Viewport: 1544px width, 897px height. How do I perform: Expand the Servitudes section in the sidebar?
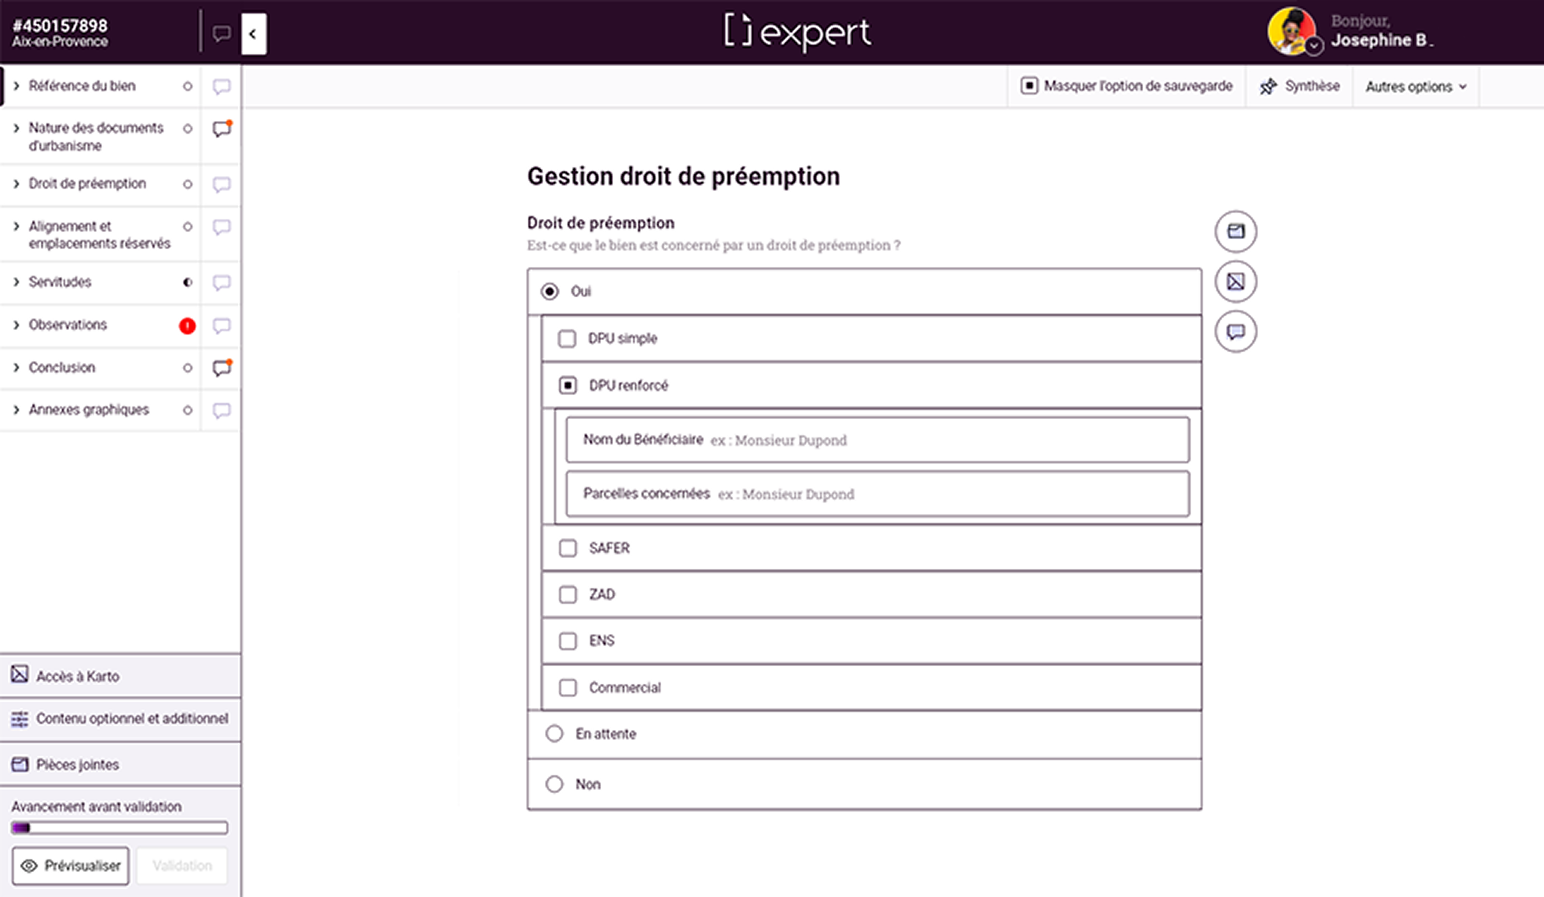coord(100,283)
